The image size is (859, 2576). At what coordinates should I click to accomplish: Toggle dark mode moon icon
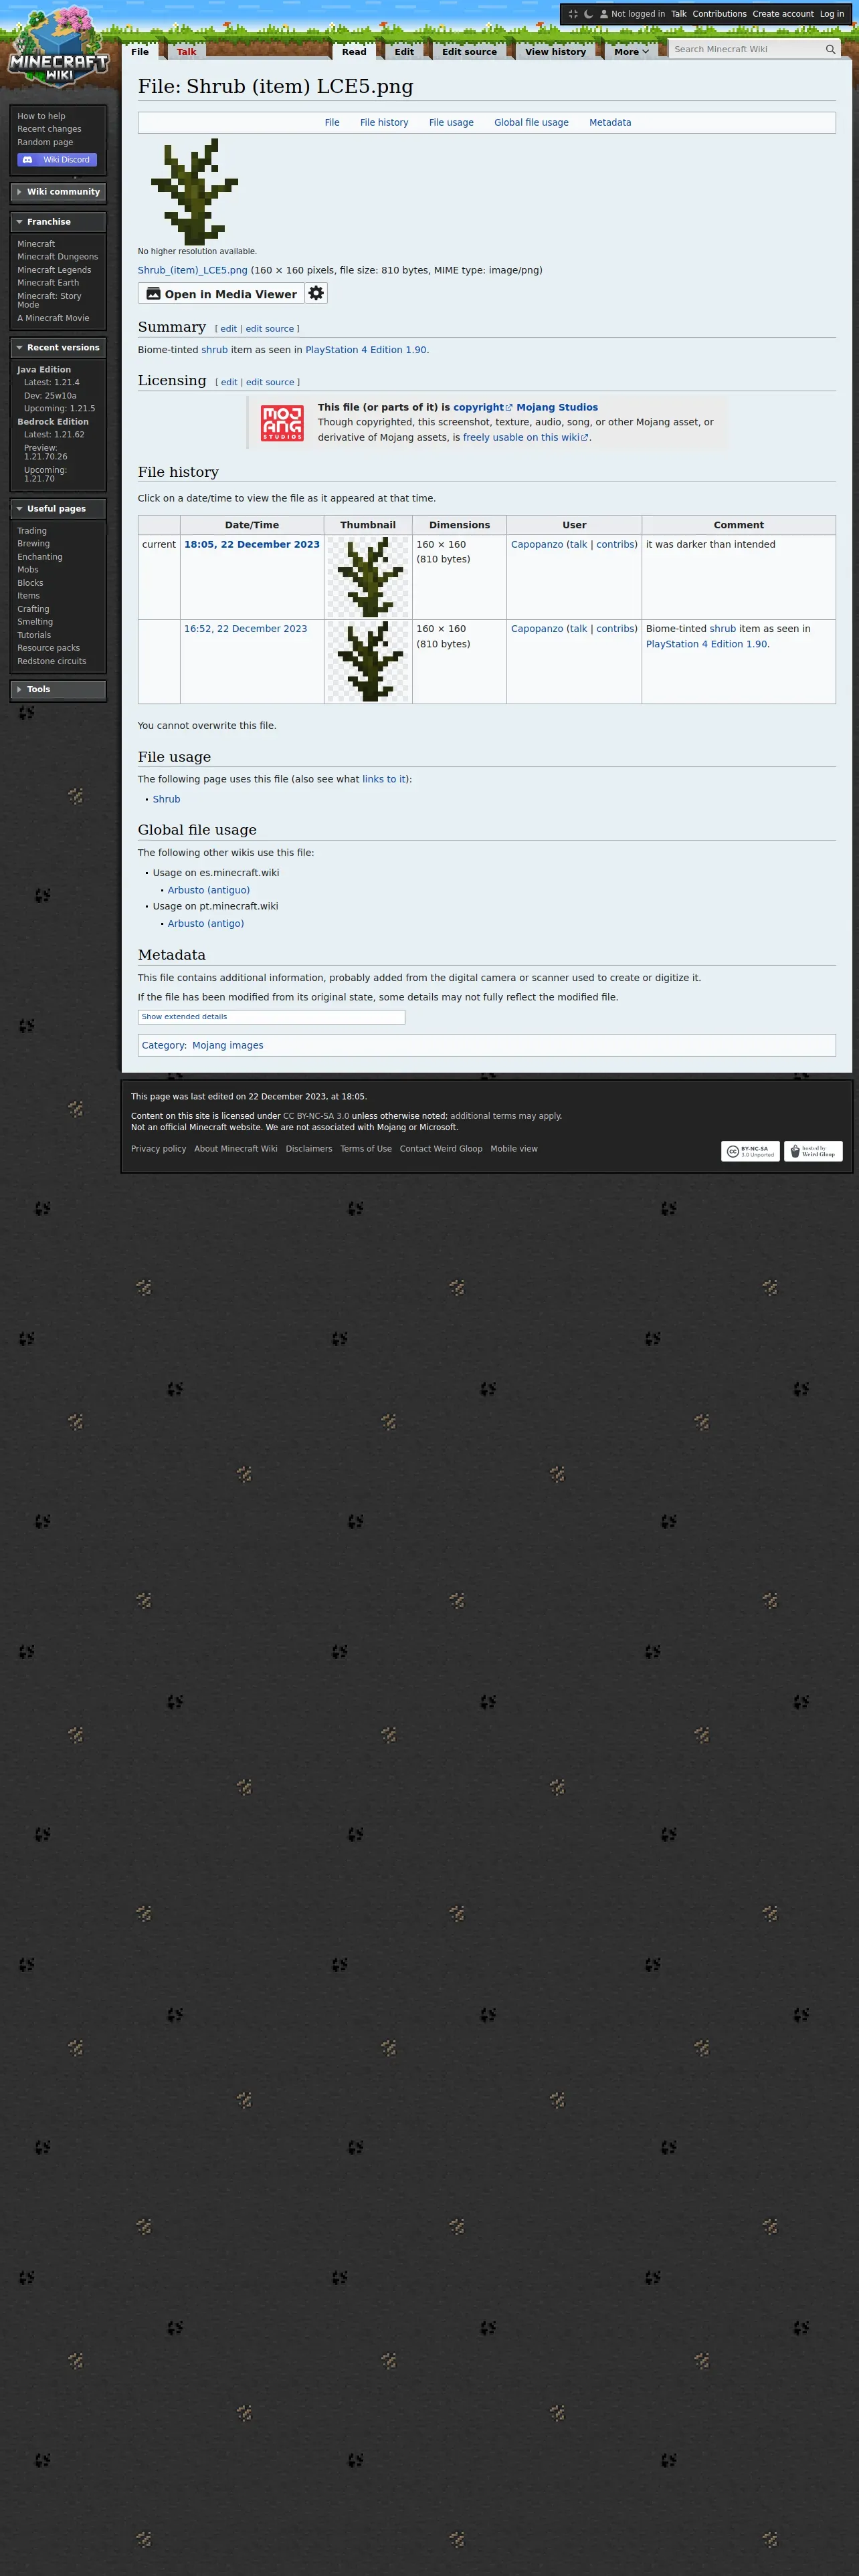click(x=588, y=14)
